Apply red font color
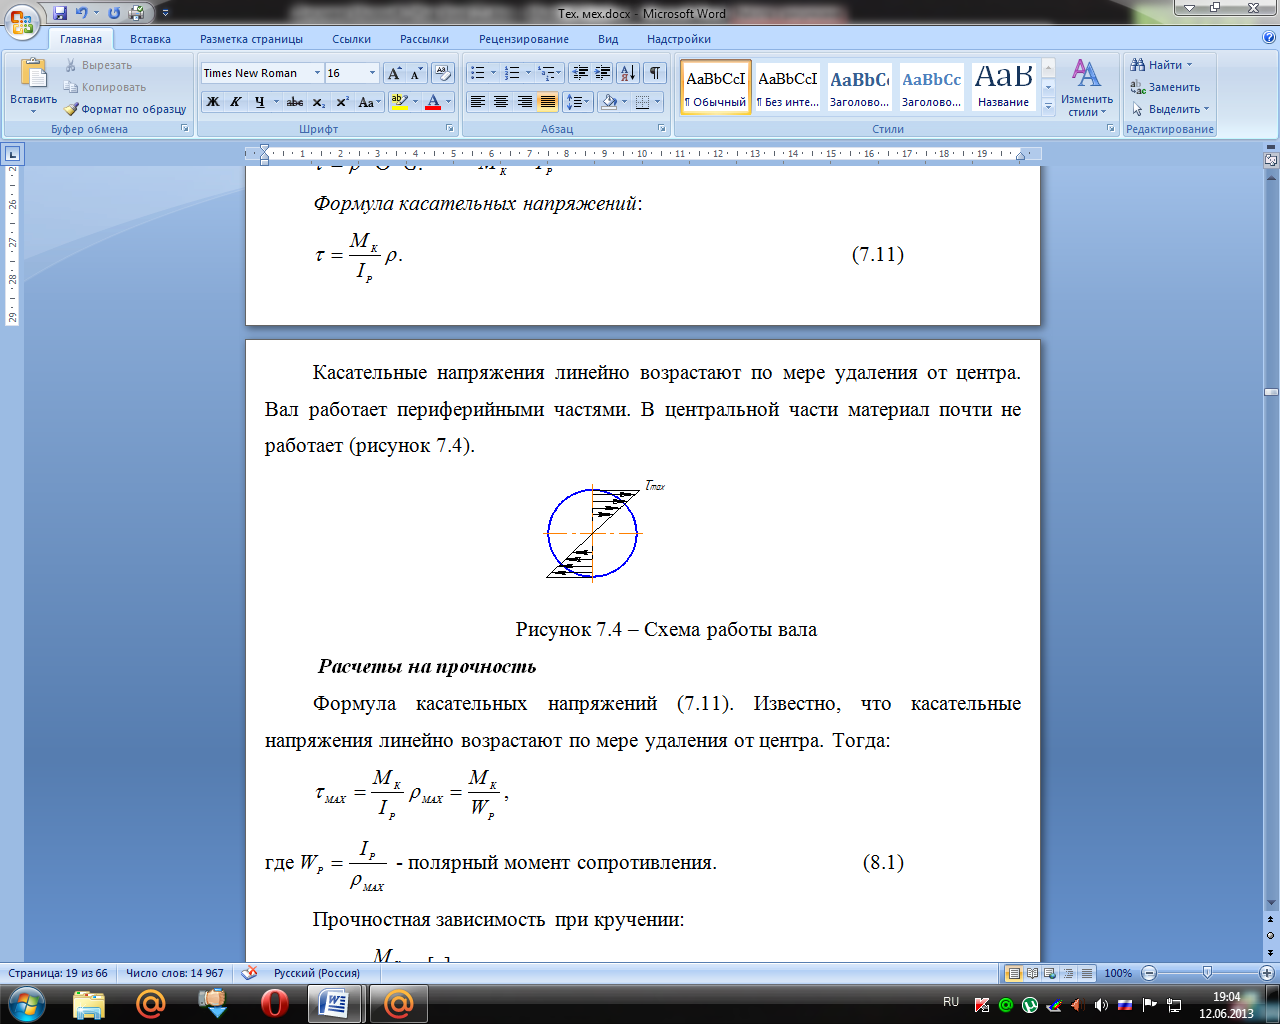The height and width of the screenshot is (1024, 1280). click(x=433, y=102)
